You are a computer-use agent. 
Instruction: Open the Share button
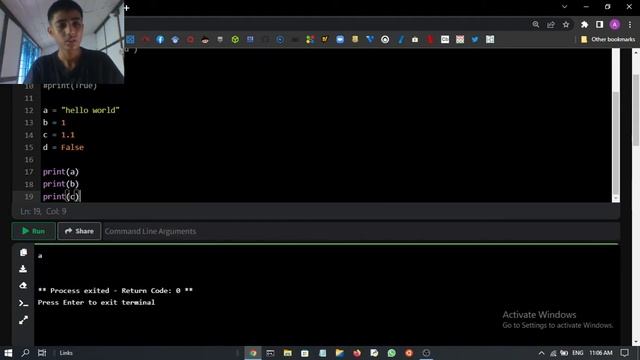[x=79, y=231]
